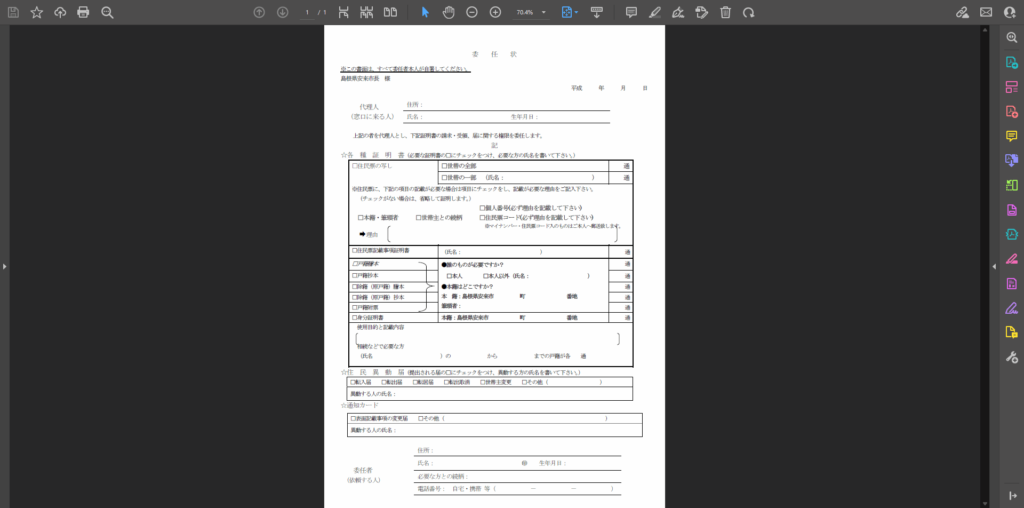The width and height of the screenshot is (1024, 508).
Task: Bookmark the file with the star icon
Action: coord(37,12)
